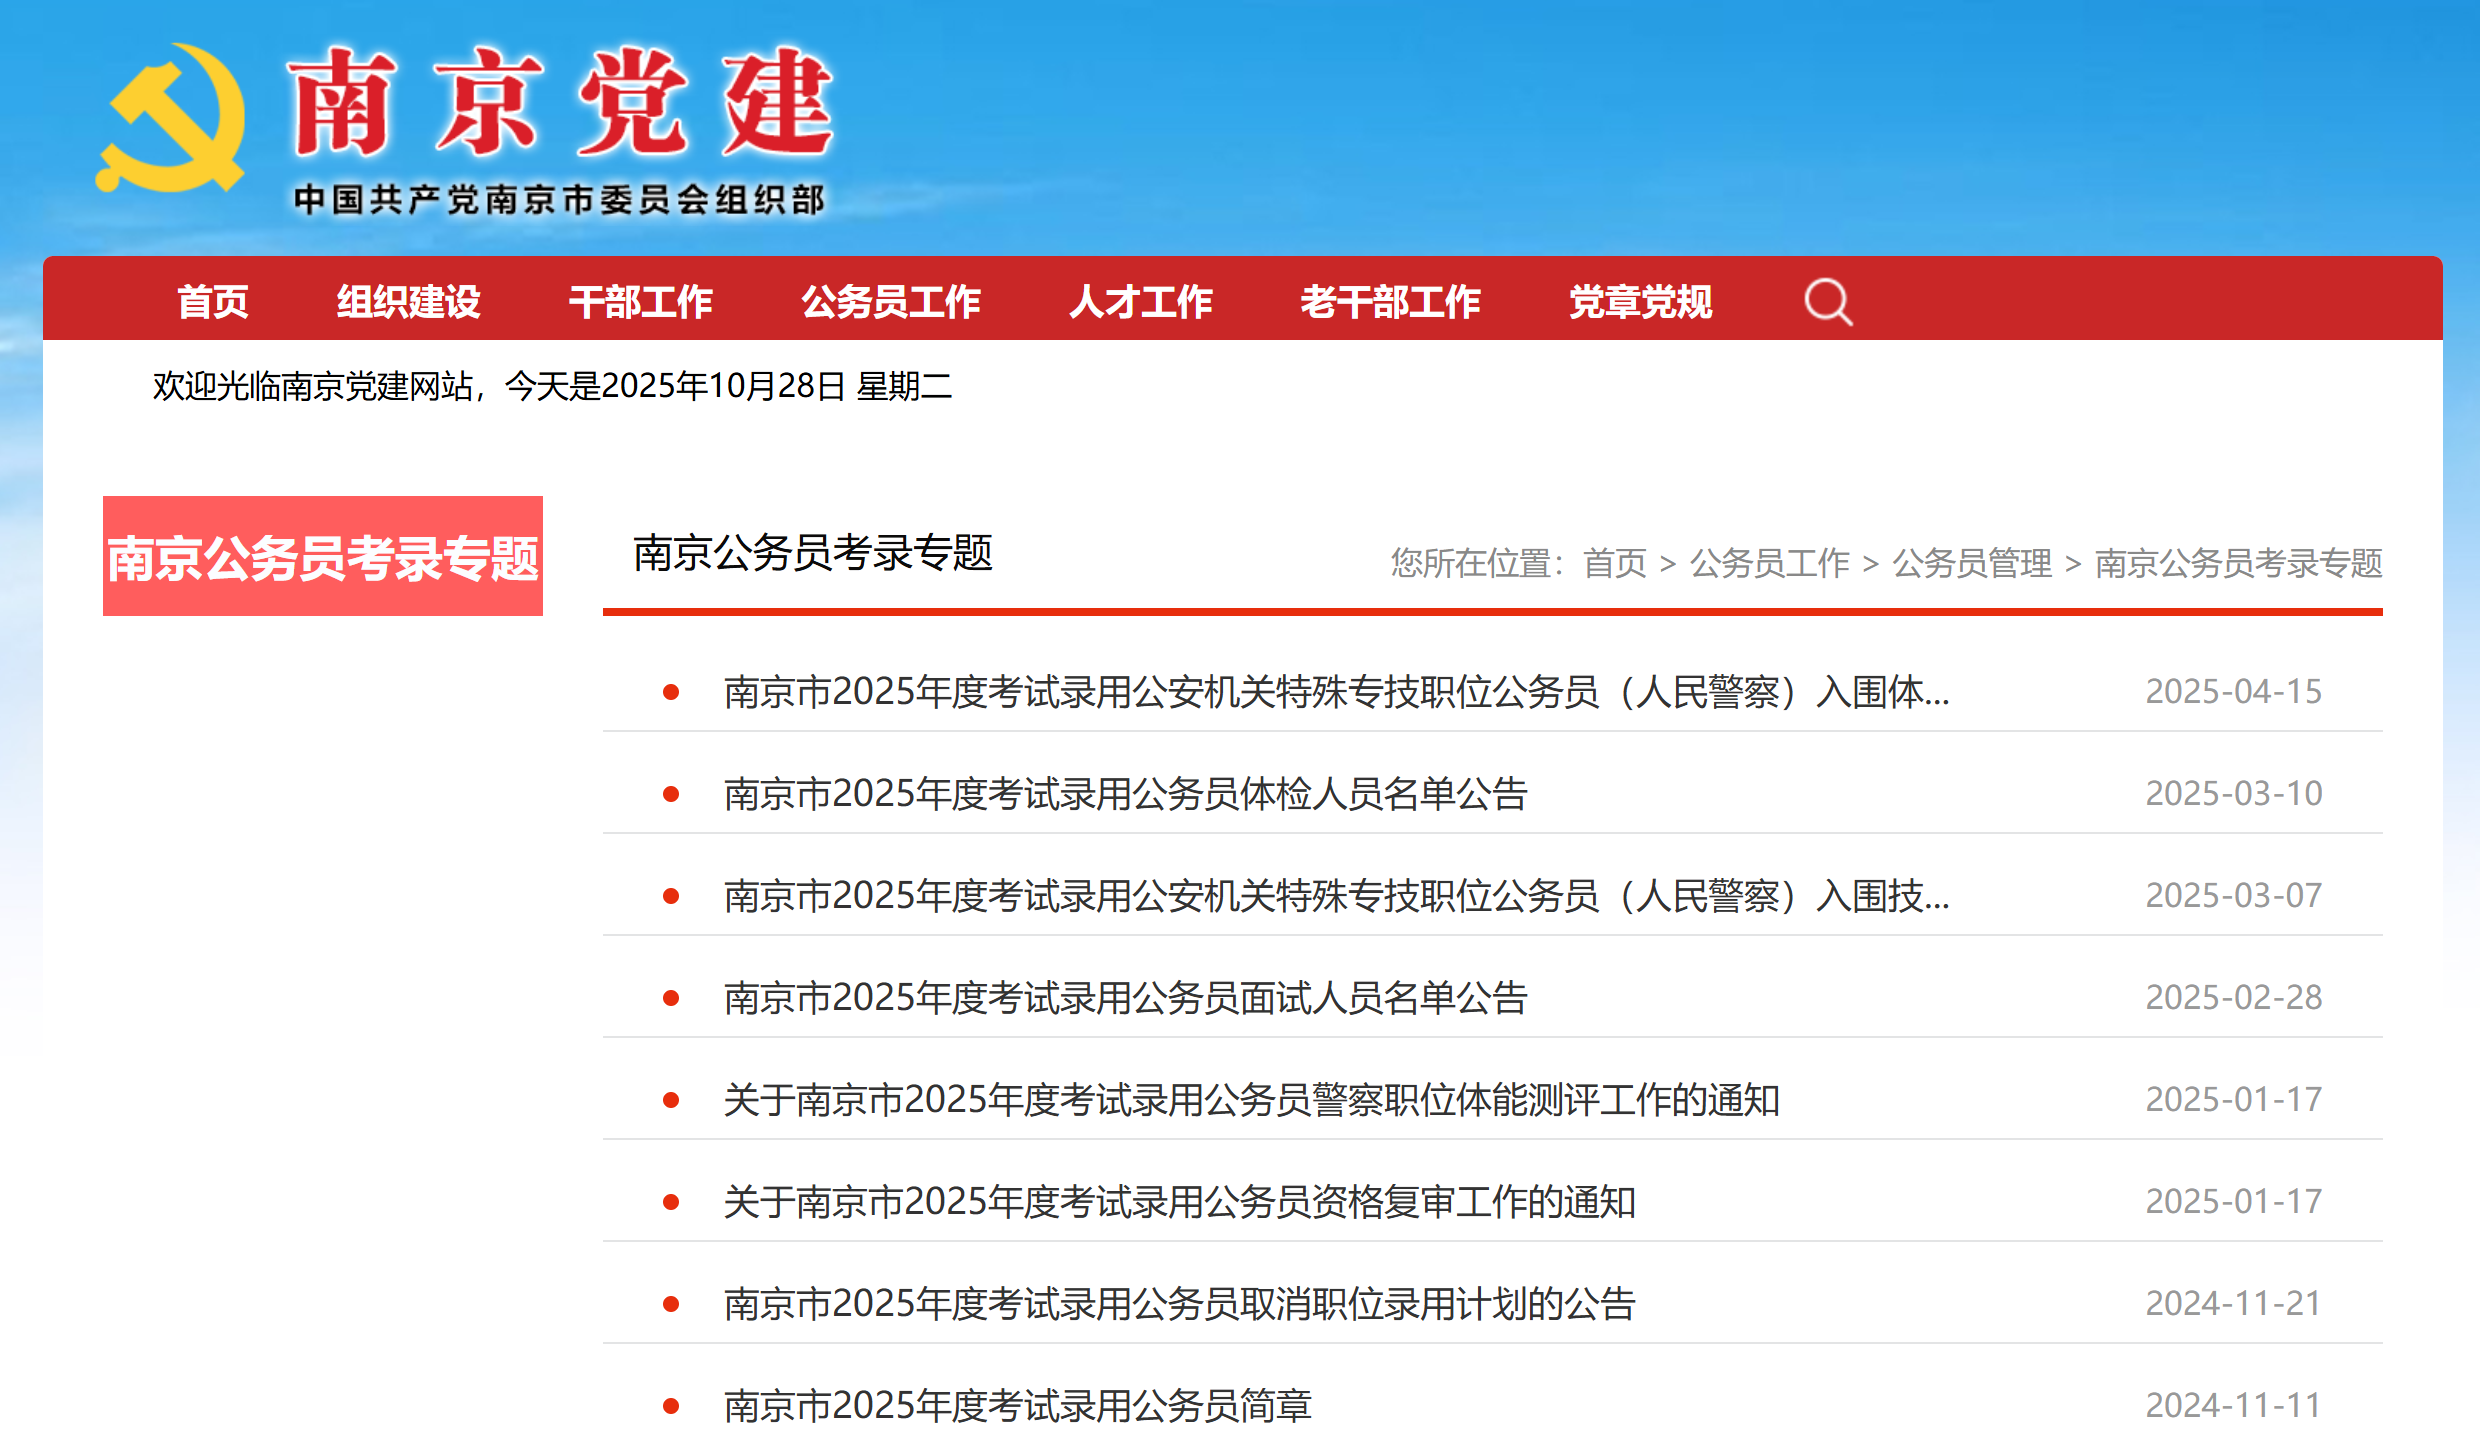Click the search magnifier icon
This screenshot has height=1444, width=2480.
(x=1828, y=301)
